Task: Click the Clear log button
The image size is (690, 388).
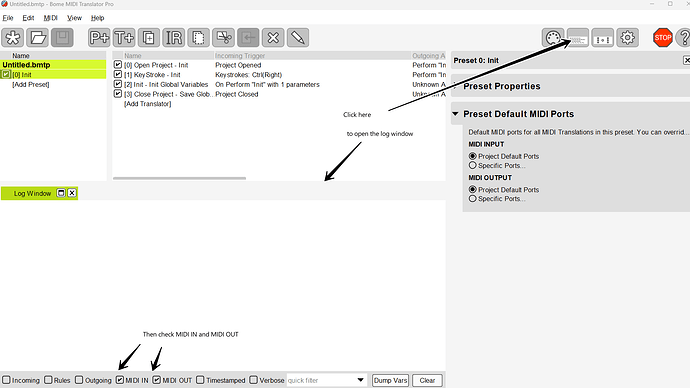Action: coord(427,381)
